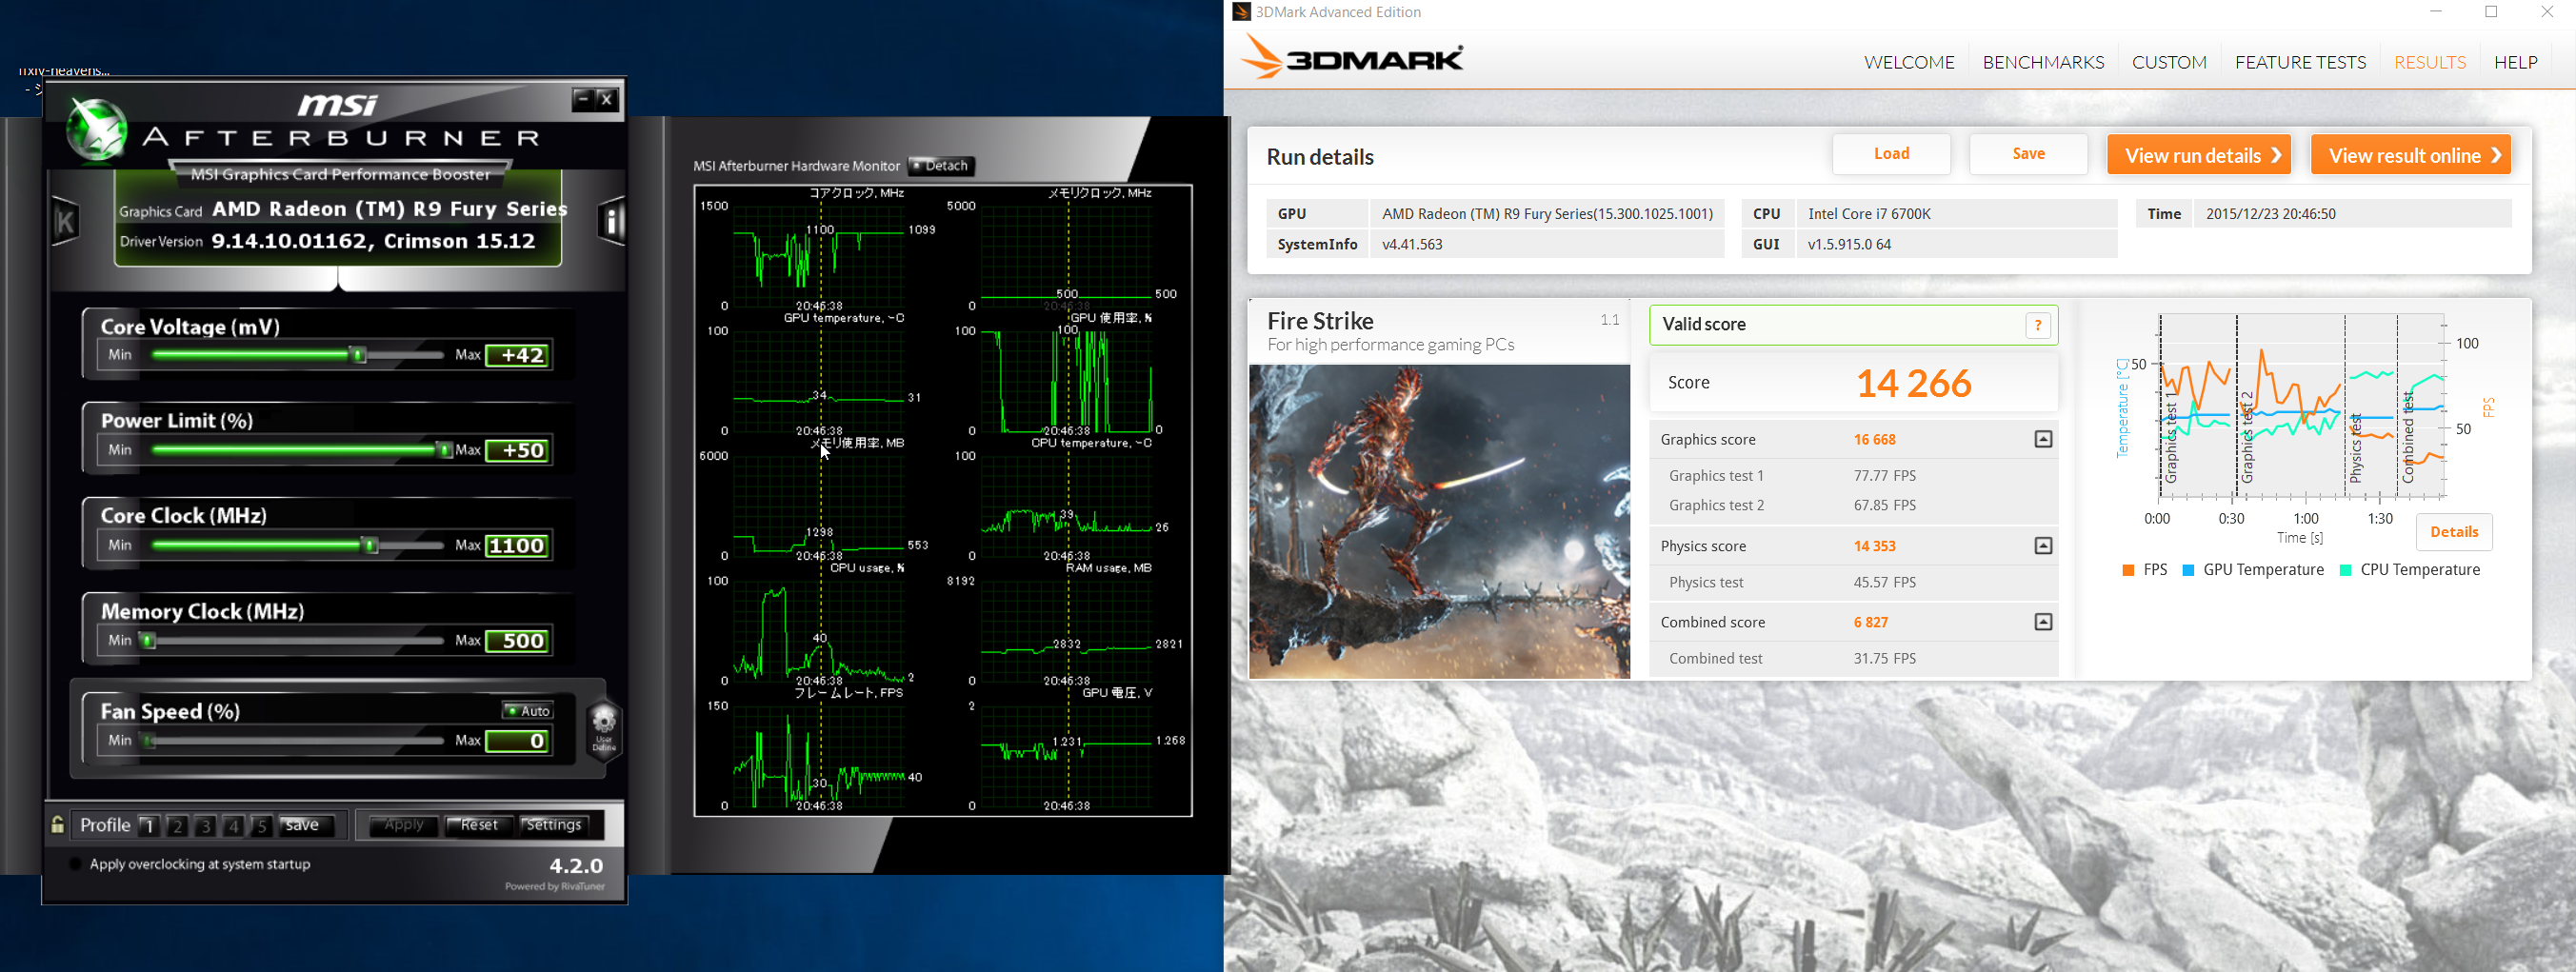
Task: Collapse the Combined score section
Action: click(2043, 622)
